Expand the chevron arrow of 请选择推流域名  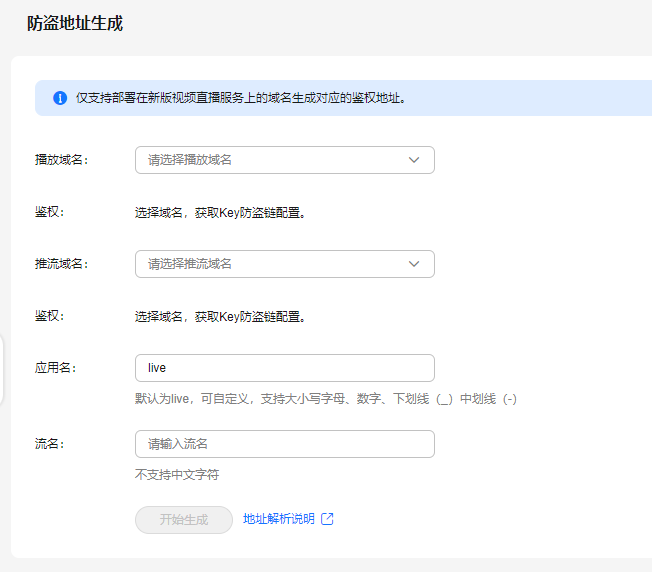click(414, 264)
